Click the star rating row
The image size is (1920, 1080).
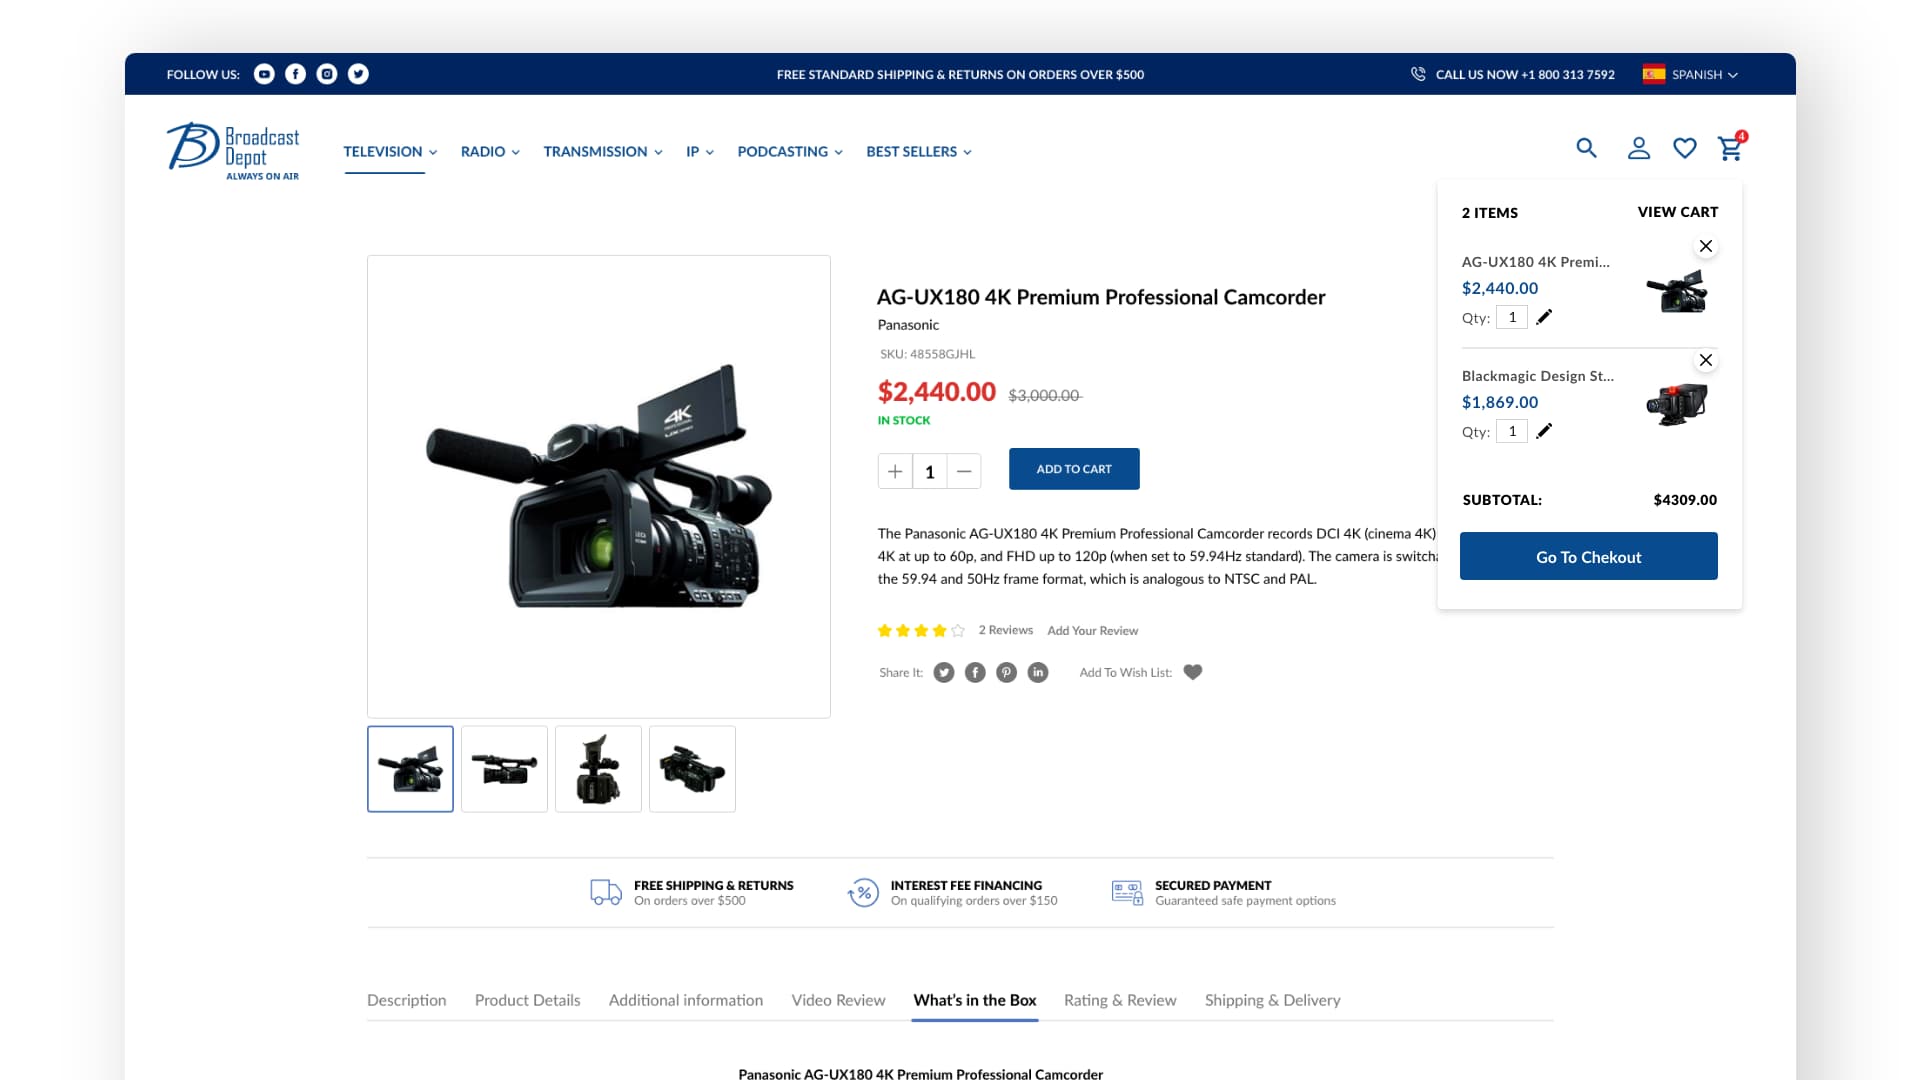point(921,631)
